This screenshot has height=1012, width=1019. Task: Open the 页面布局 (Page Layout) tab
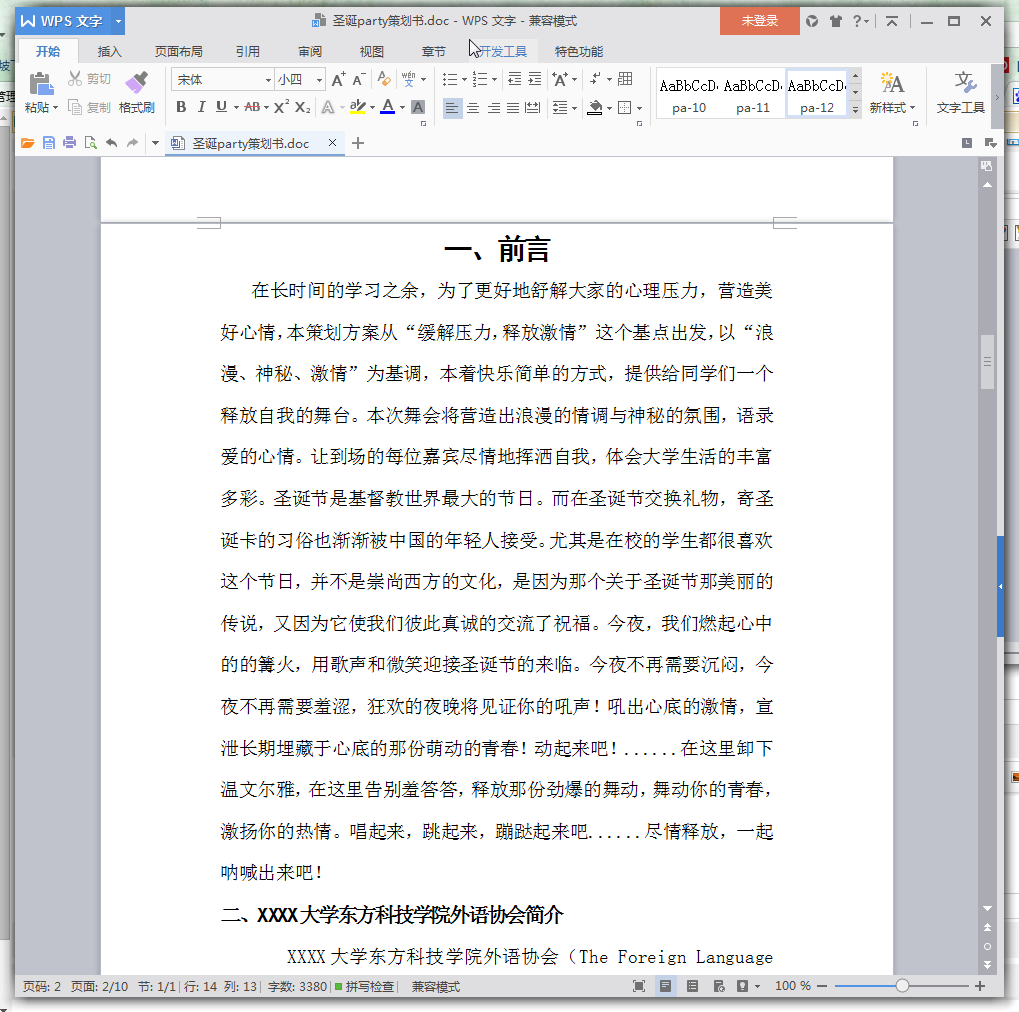point(178,52)
